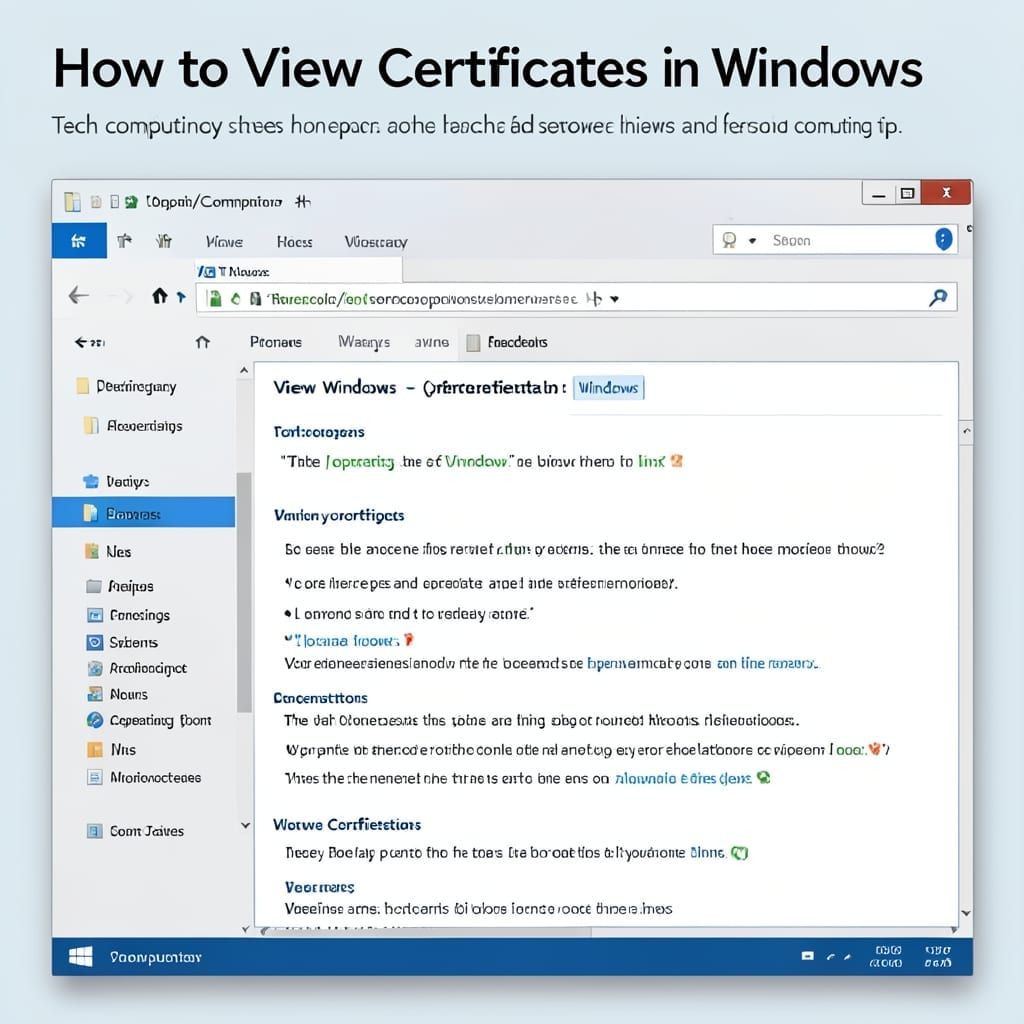Image resolution: width=1024 pixels, height=1024 pixels.
Task: Click the magnifier icon in address bar
Action: (938, 298)
